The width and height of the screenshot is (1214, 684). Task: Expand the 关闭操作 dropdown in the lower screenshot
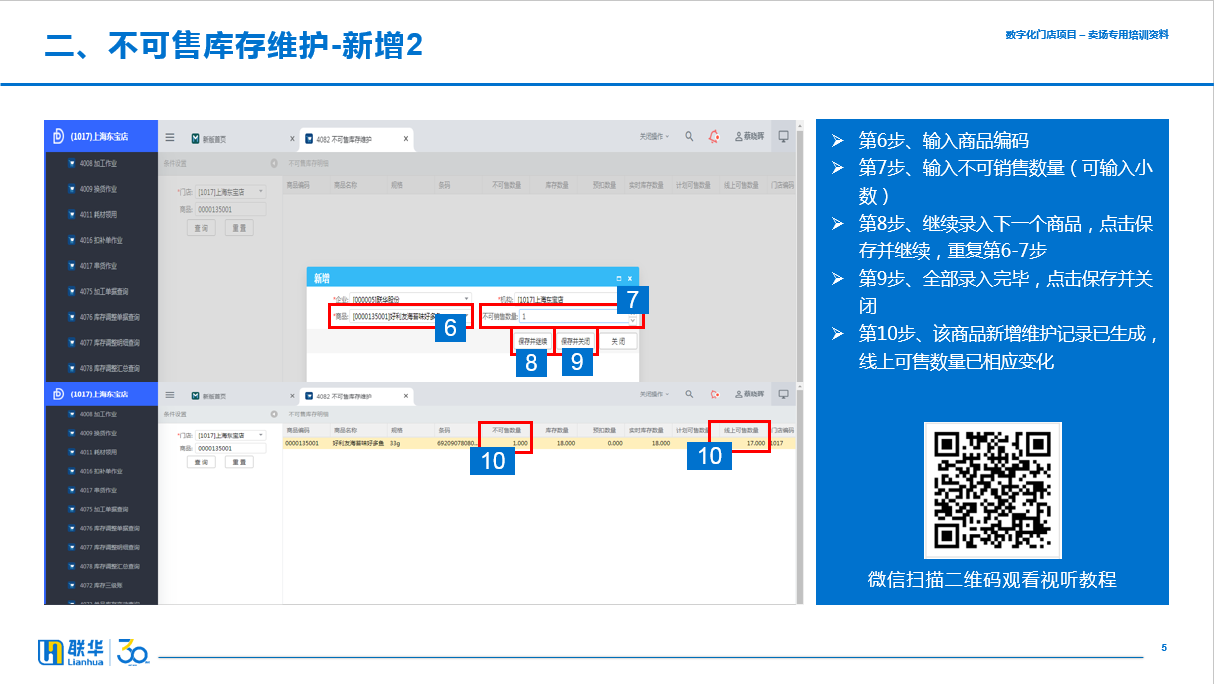654,395
